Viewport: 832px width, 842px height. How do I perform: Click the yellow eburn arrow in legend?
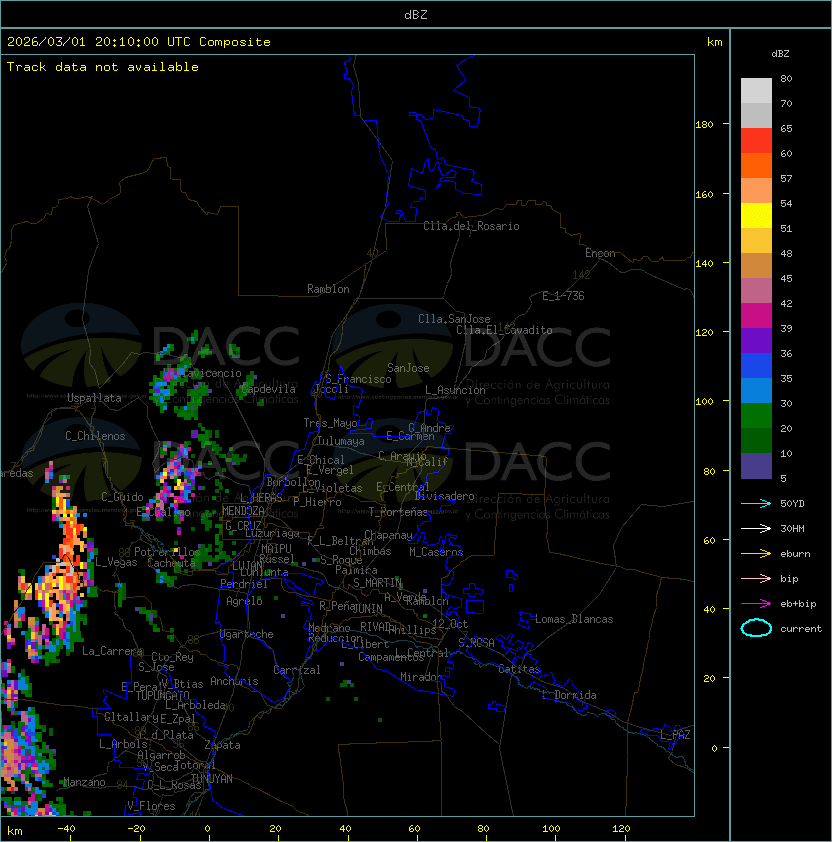coord(756,554)
